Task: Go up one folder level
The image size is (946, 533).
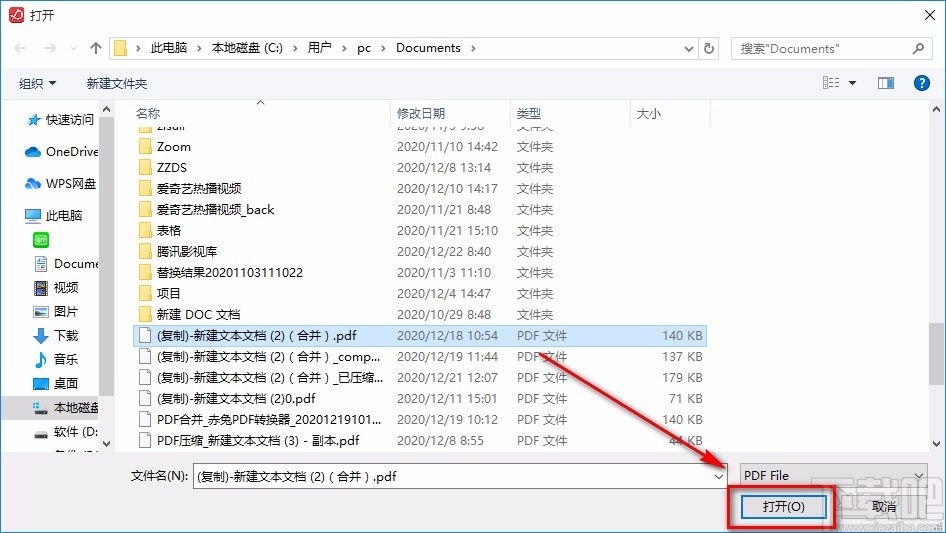Action: pyautogui.click(x=95, y=48)
